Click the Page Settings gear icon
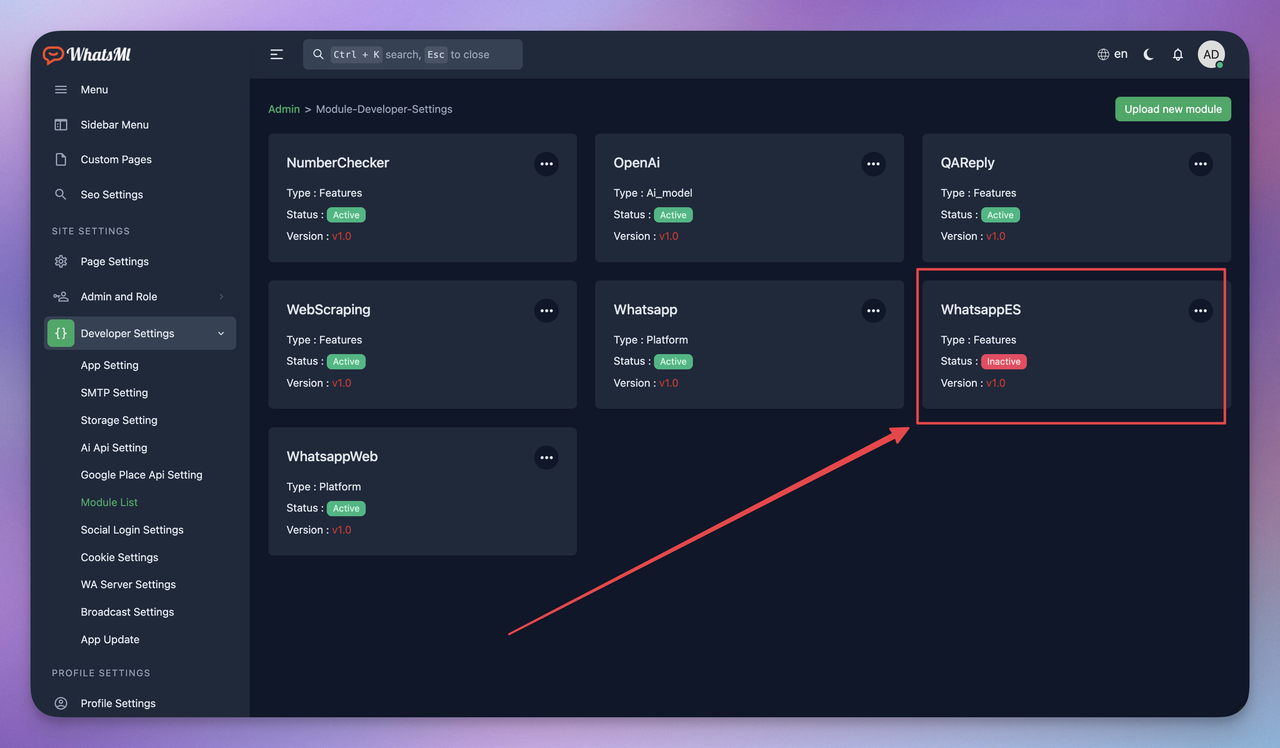The height and width of the screenshot is (748, 1280). click(61, 262)
